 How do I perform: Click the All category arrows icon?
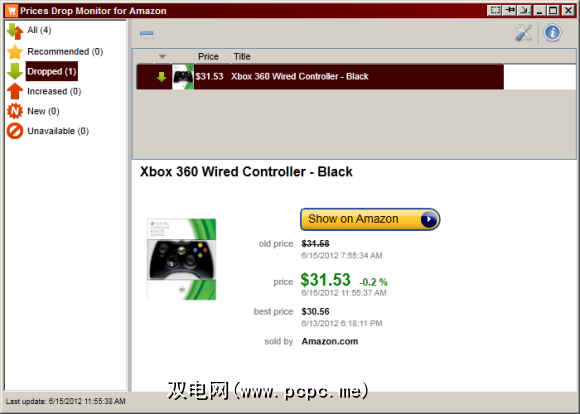[x=15, y=31]
